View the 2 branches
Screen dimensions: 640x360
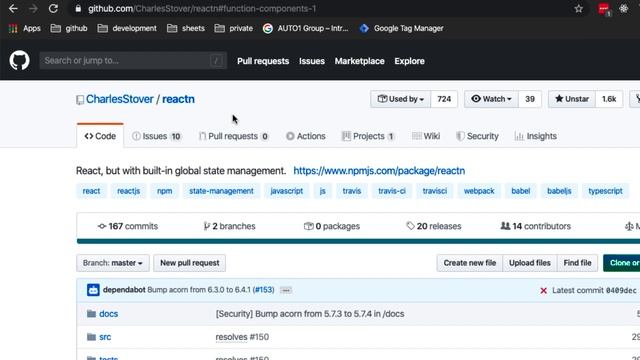[229, 226]
